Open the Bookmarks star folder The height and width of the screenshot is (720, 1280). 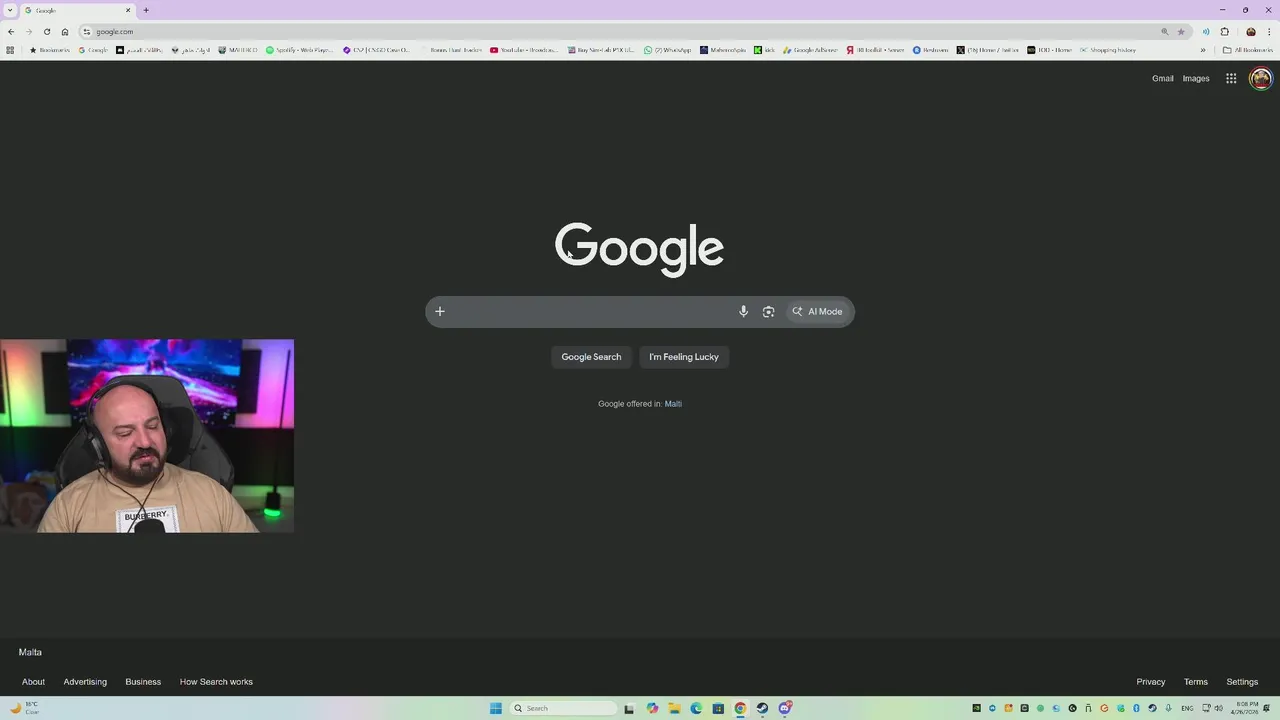[50, 50]
